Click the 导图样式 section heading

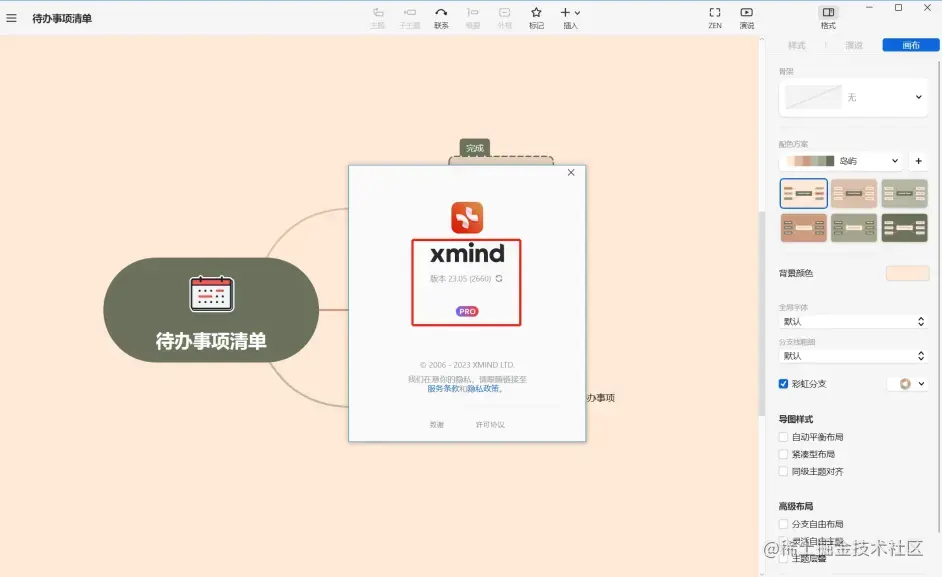[x=796, y=419]
